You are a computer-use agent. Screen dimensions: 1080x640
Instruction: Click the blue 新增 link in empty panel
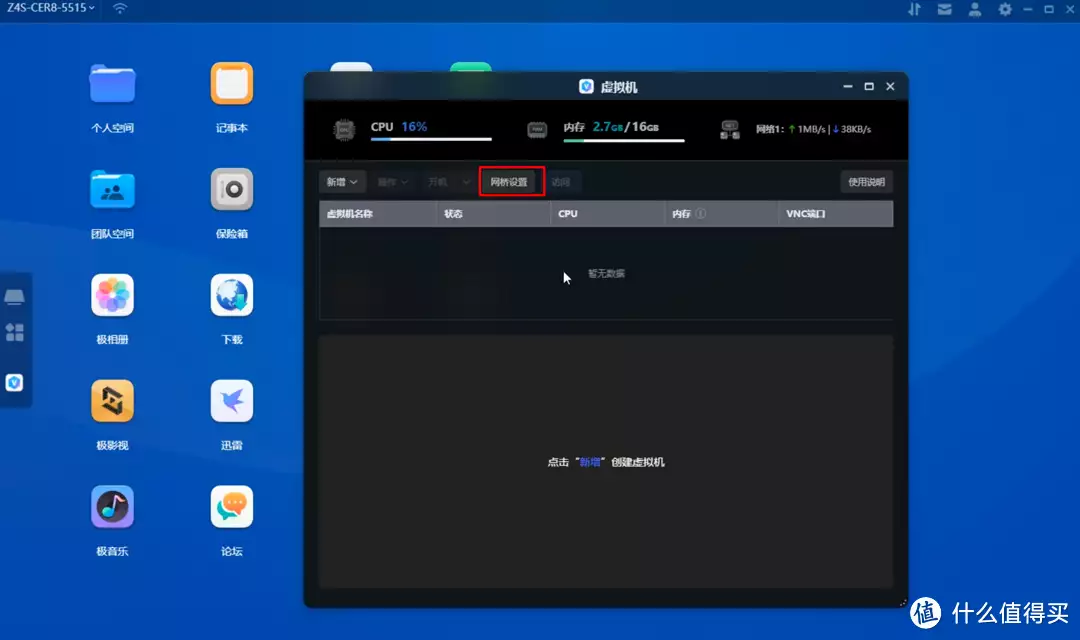coord(590,462)
